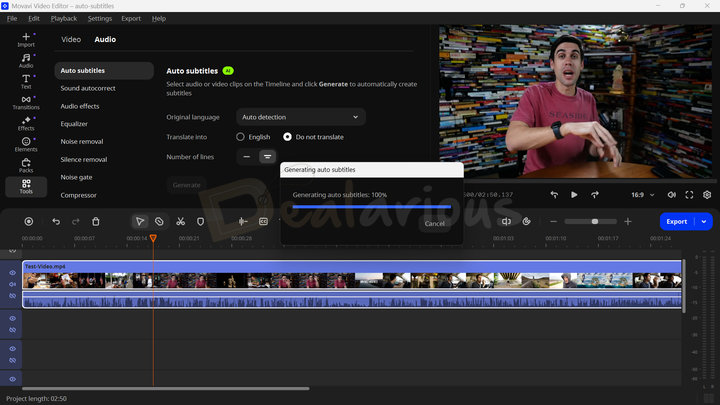Click the trash delete icon in toolbar
Viewport: 720px width, 405px height.
click(x=96, y=221)
